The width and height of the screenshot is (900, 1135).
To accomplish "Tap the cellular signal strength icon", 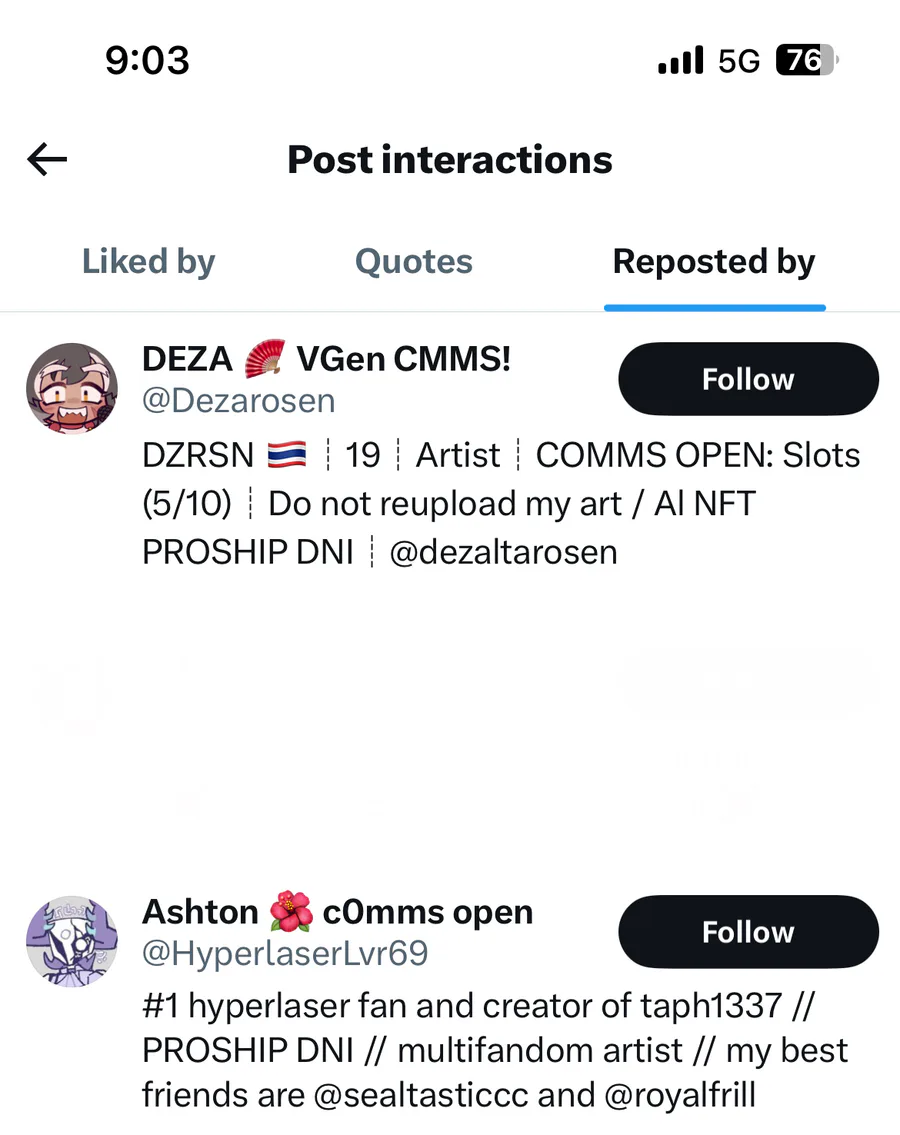I will 681,60.
